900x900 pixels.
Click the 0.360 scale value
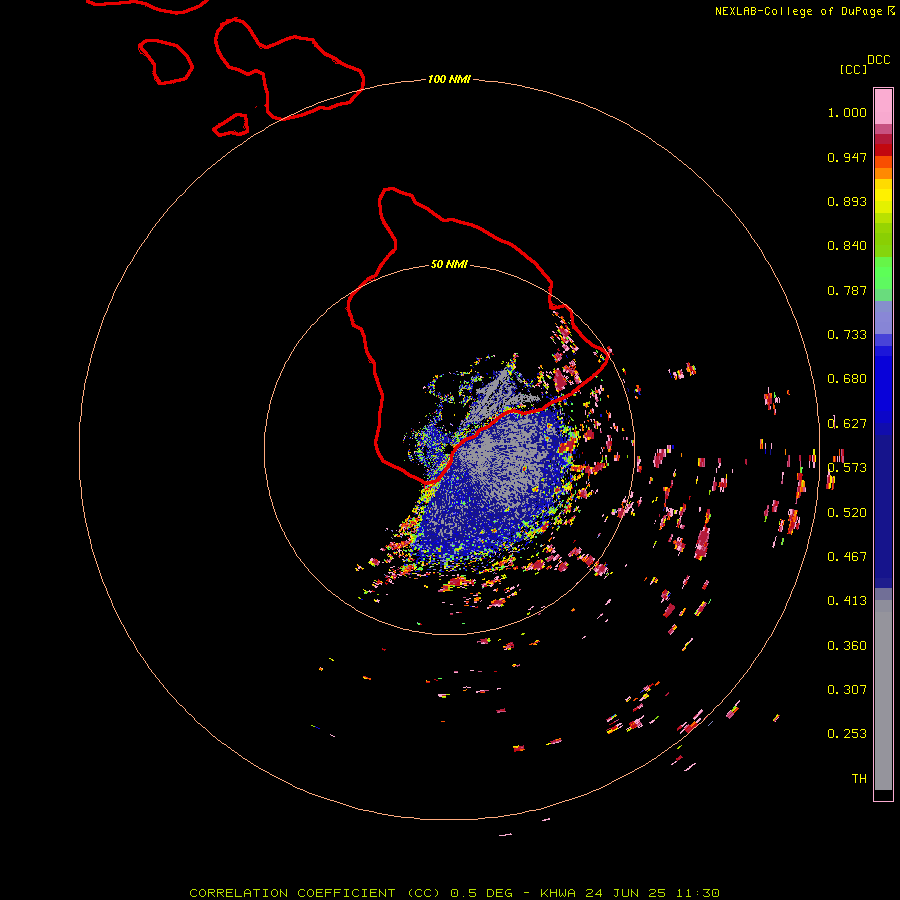coord(847,646)
